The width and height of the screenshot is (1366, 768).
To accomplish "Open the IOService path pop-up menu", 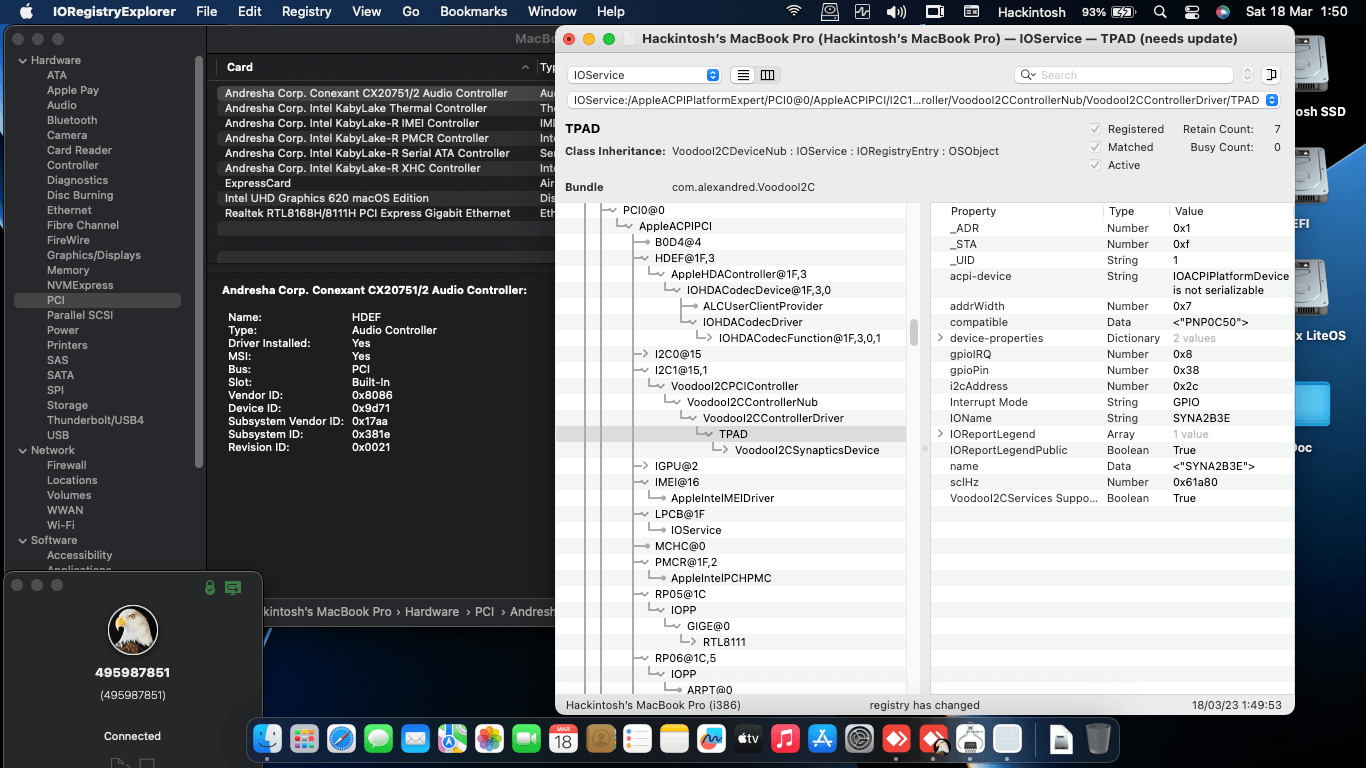I will [923, 100].
